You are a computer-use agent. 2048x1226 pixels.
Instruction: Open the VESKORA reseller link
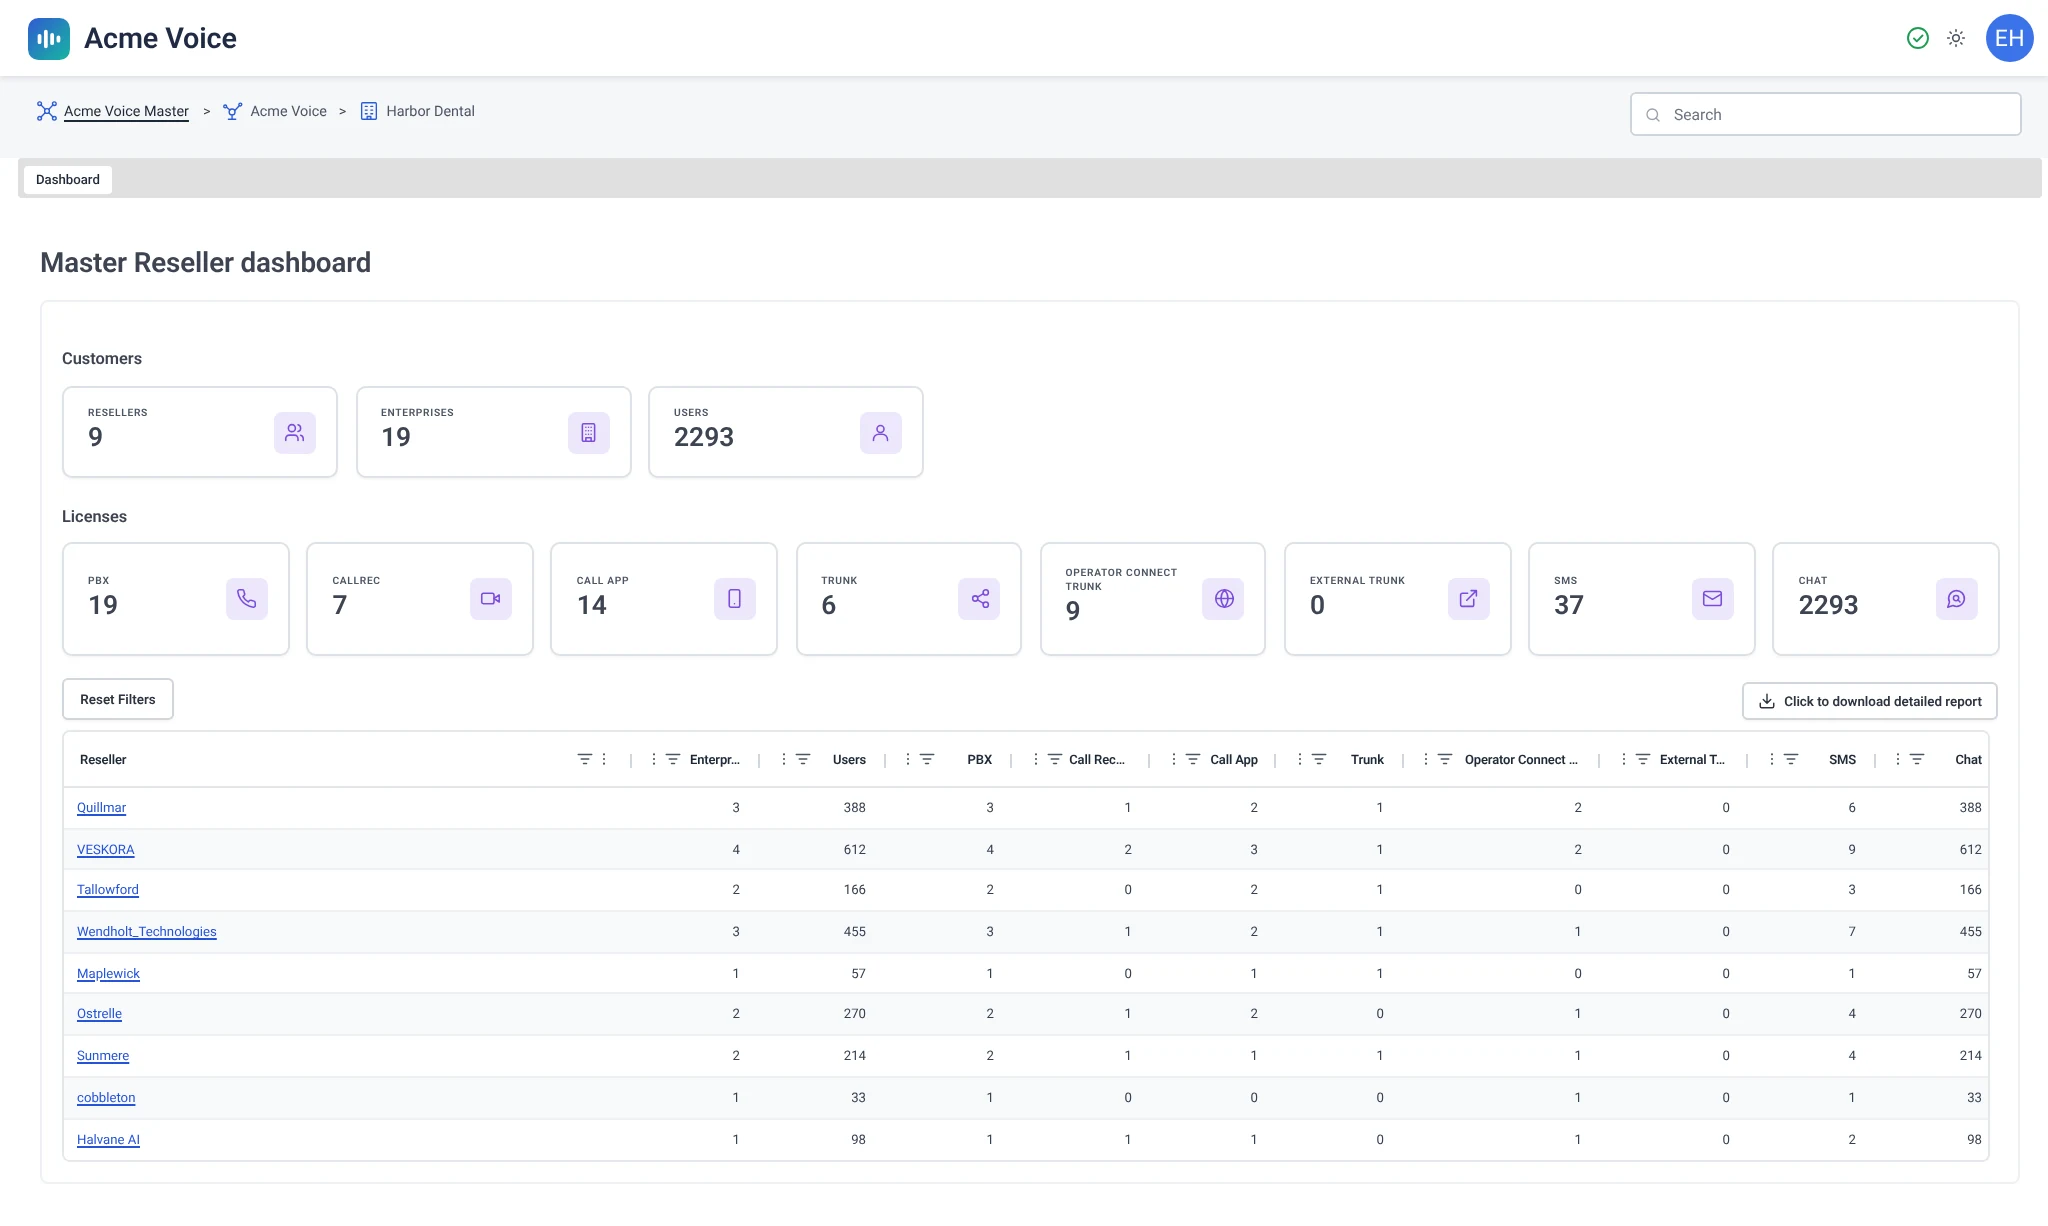(x=105, y=849)
